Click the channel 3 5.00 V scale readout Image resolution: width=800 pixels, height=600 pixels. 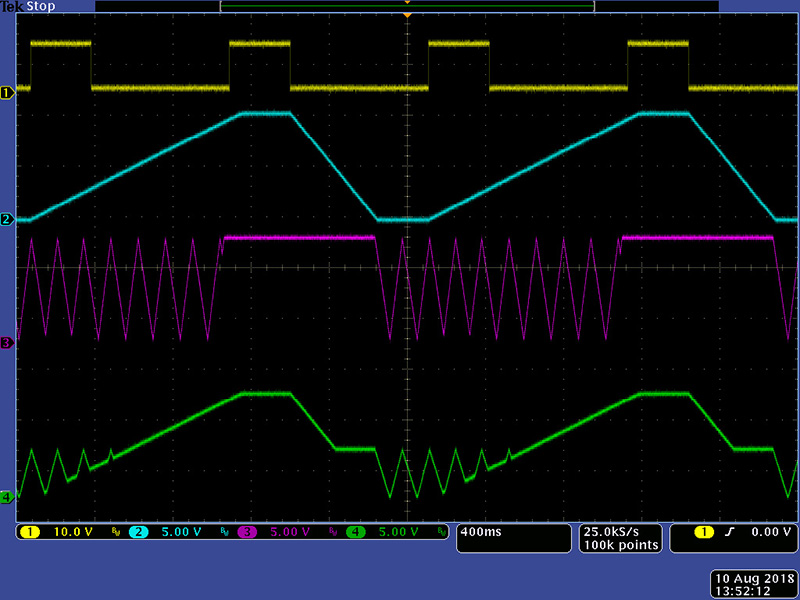click(x=290, y=532)
